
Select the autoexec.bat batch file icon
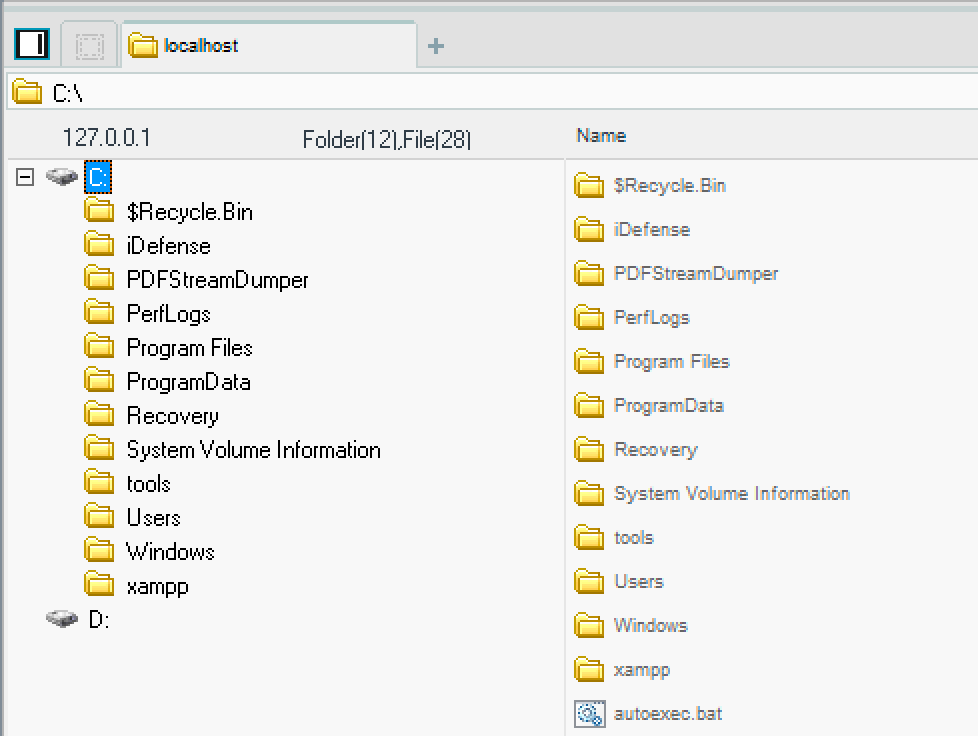click(x=587, y=713)
